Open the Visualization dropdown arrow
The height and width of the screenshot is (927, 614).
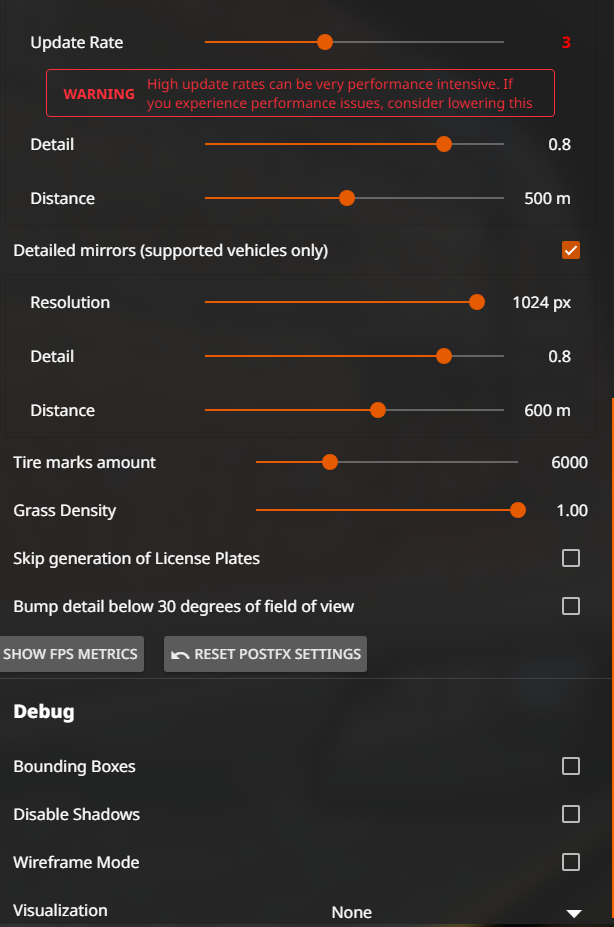coord(574,913)
